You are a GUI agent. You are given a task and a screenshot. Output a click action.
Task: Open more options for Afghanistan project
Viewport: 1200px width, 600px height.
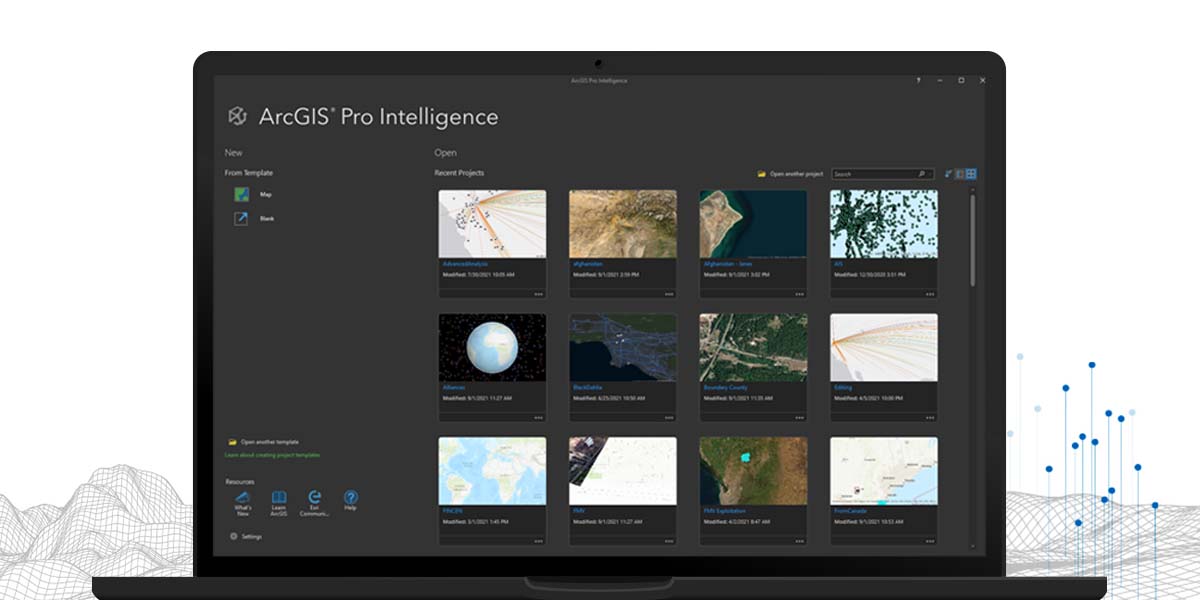(x=669, y=294)
